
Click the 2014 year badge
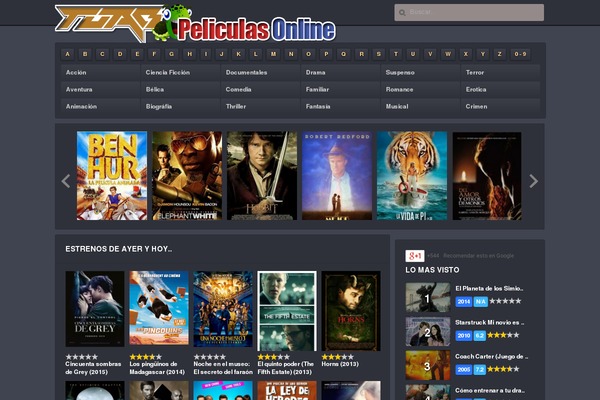(463, 302)
